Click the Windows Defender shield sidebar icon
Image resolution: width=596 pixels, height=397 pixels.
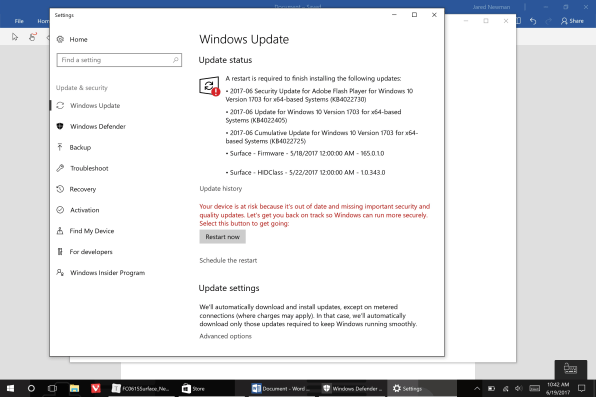[x=60, y=126]
